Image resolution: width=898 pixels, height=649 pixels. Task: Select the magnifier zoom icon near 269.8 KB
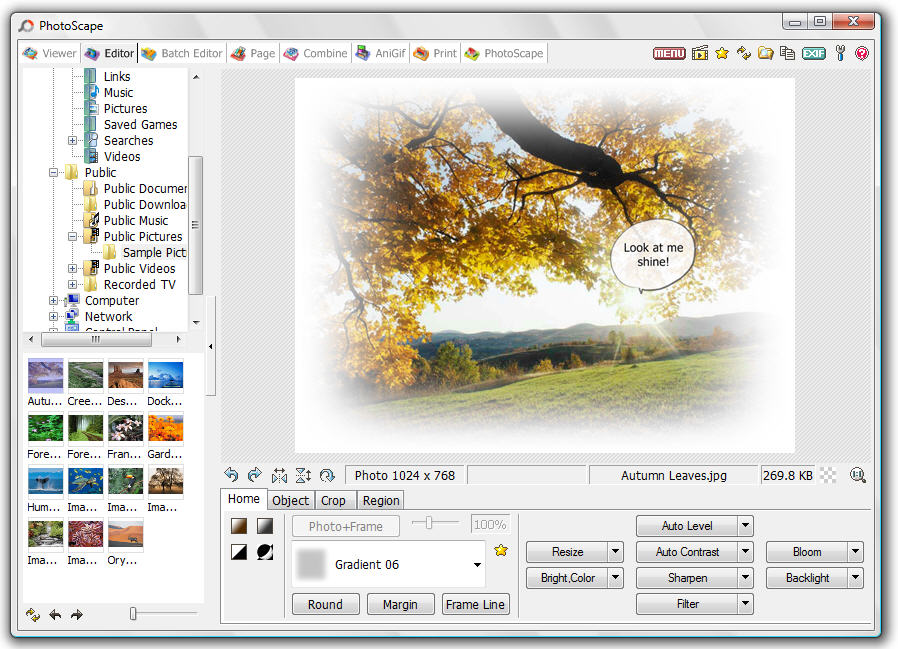pyautogui.click(x=858, y=475)
